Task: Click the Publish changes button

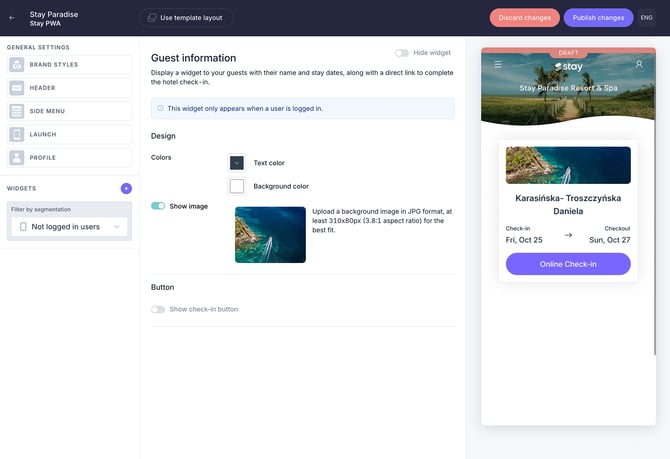Action: pyautogui.click(x=598, y=17)
